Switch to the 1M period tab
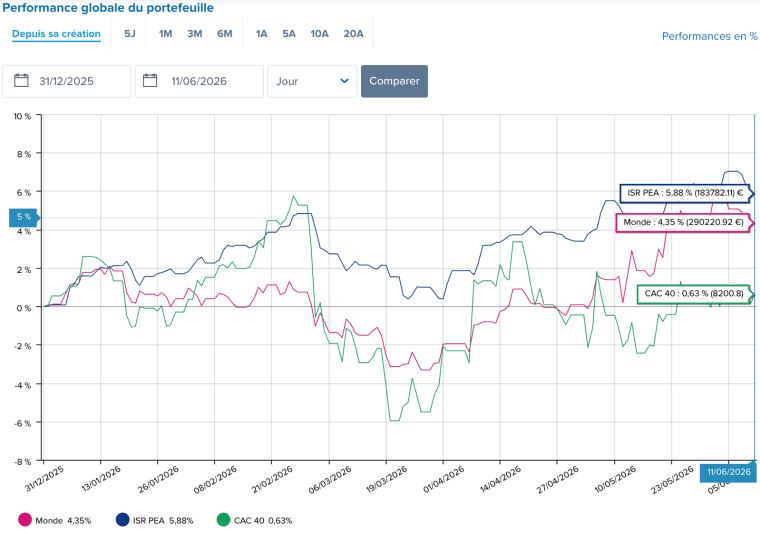 pyautogui.click(x=165, y=34)
